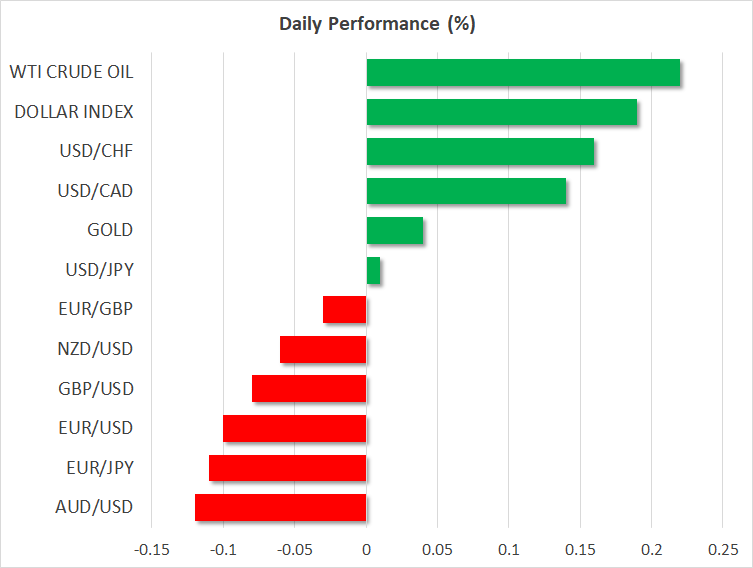Click the green Dollar Index bar
Viewport: 753px width, 568px height.
[x=502, y=112]
